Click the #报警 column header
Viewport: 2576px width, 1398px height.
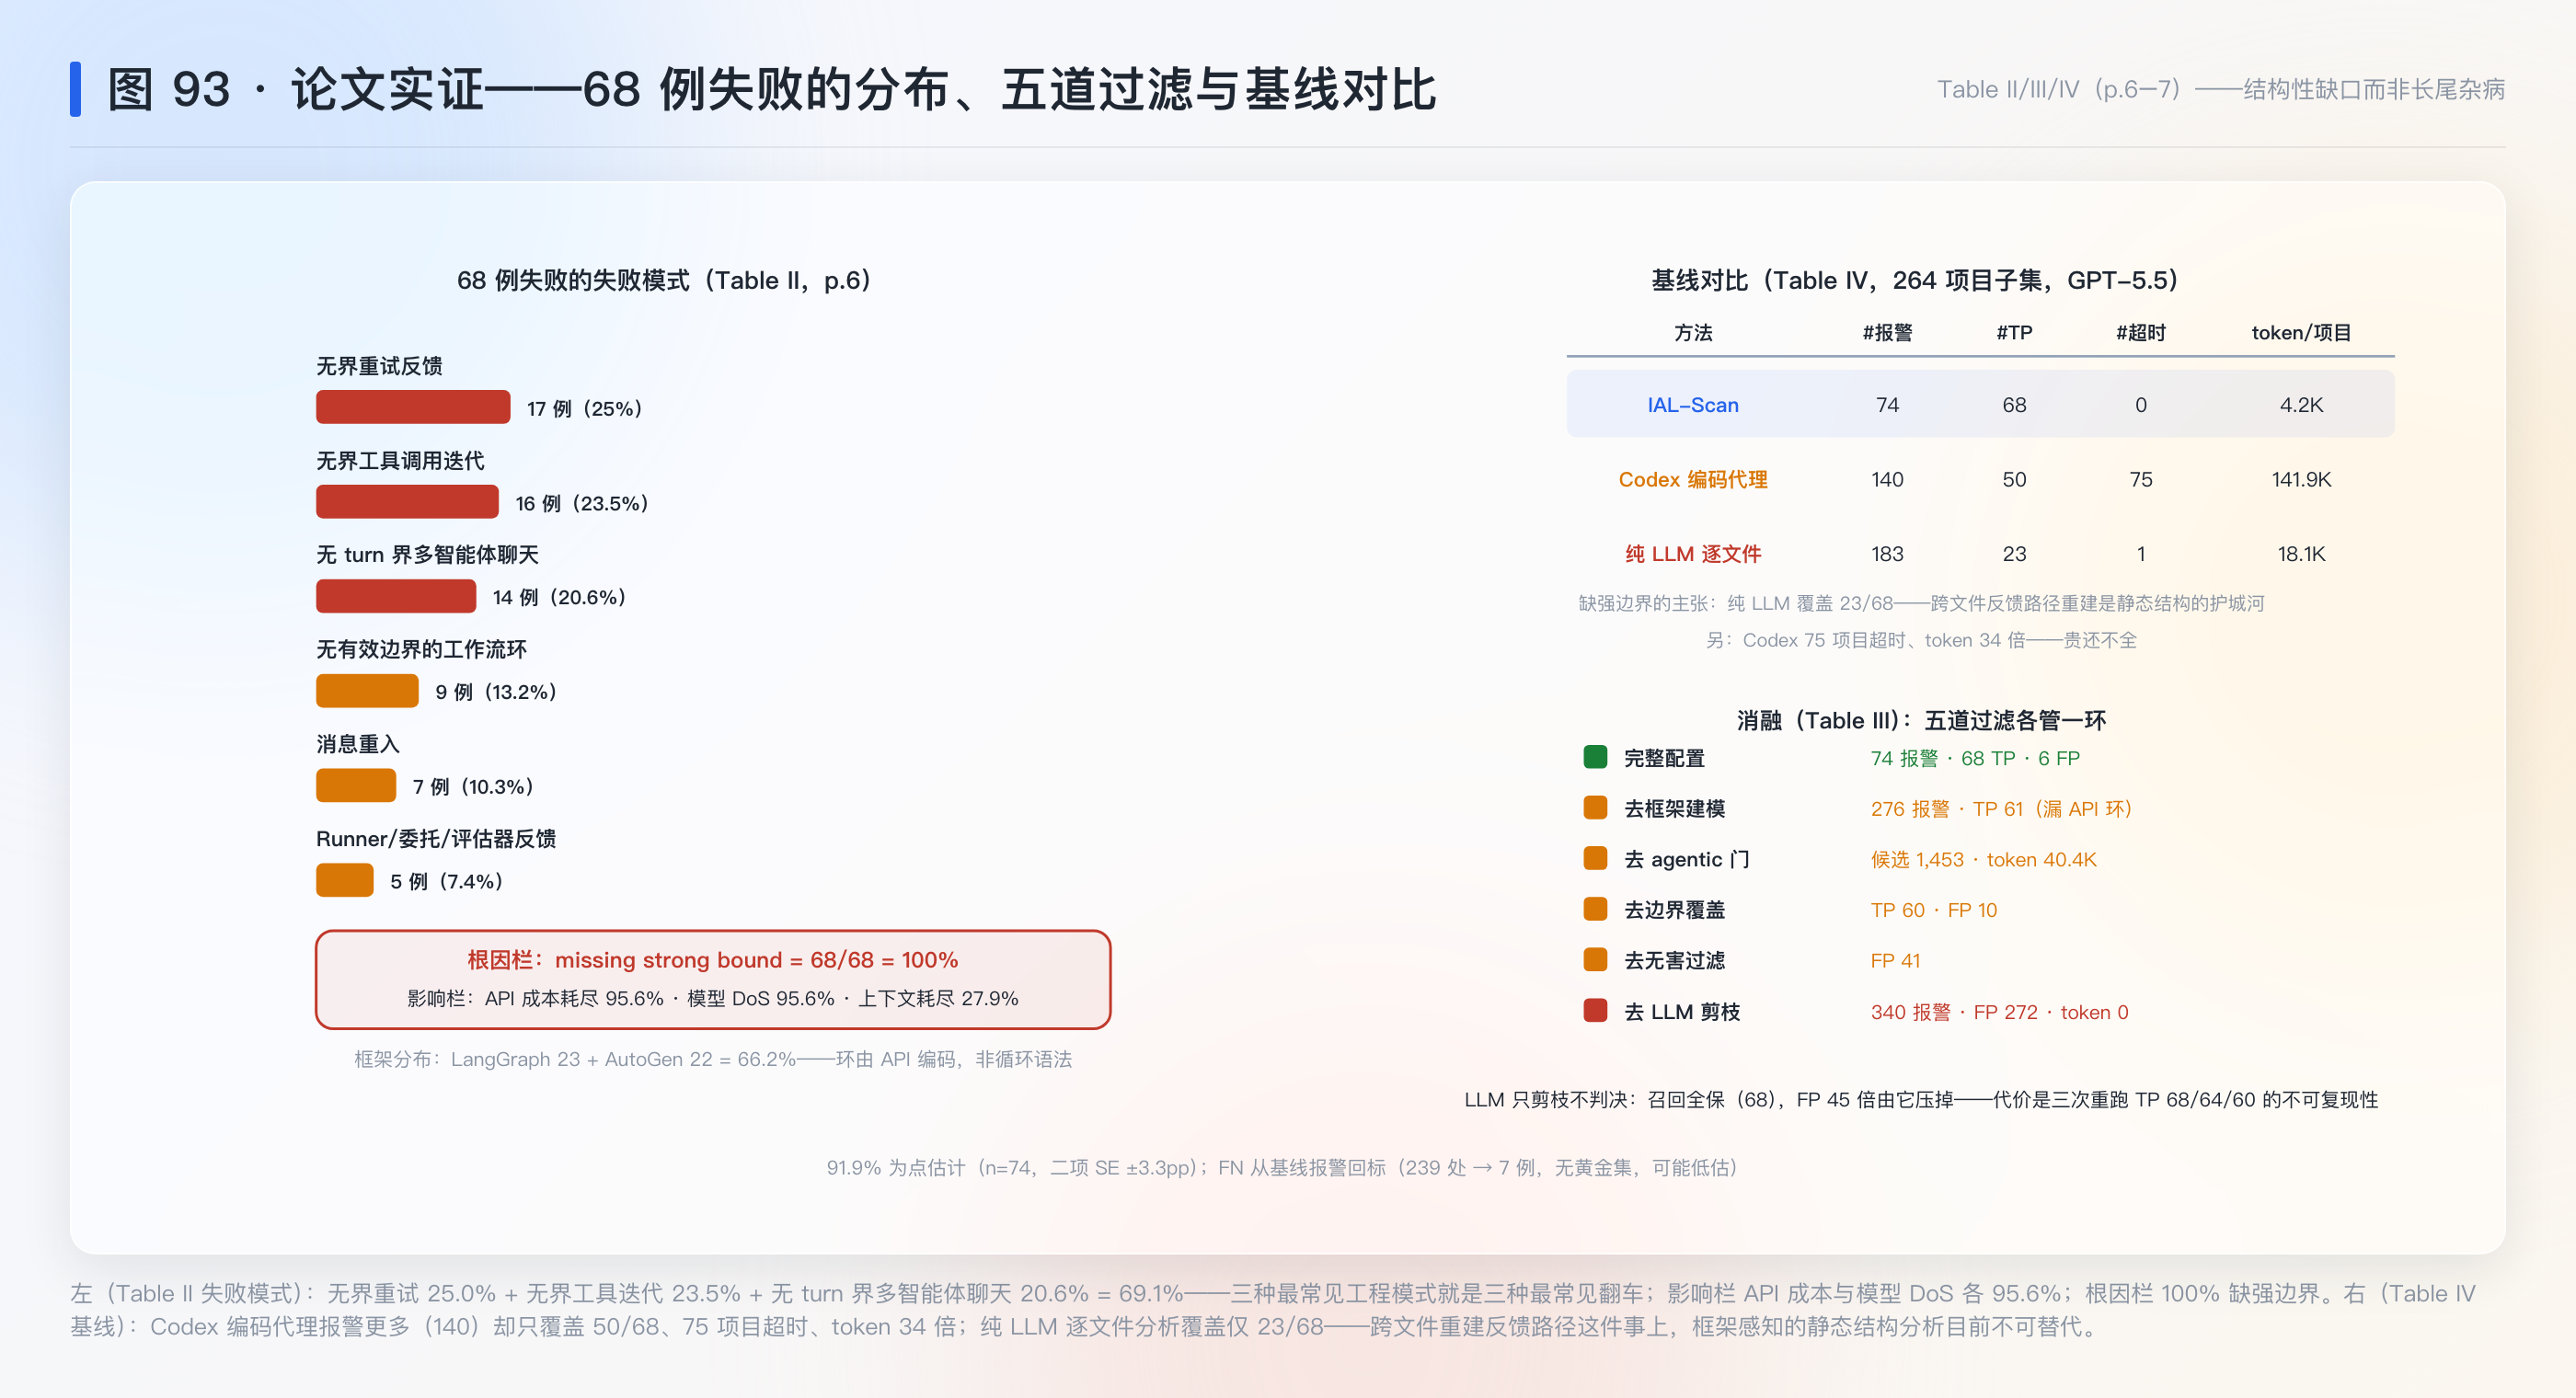pyautogui.click(x=1887, y=332)
